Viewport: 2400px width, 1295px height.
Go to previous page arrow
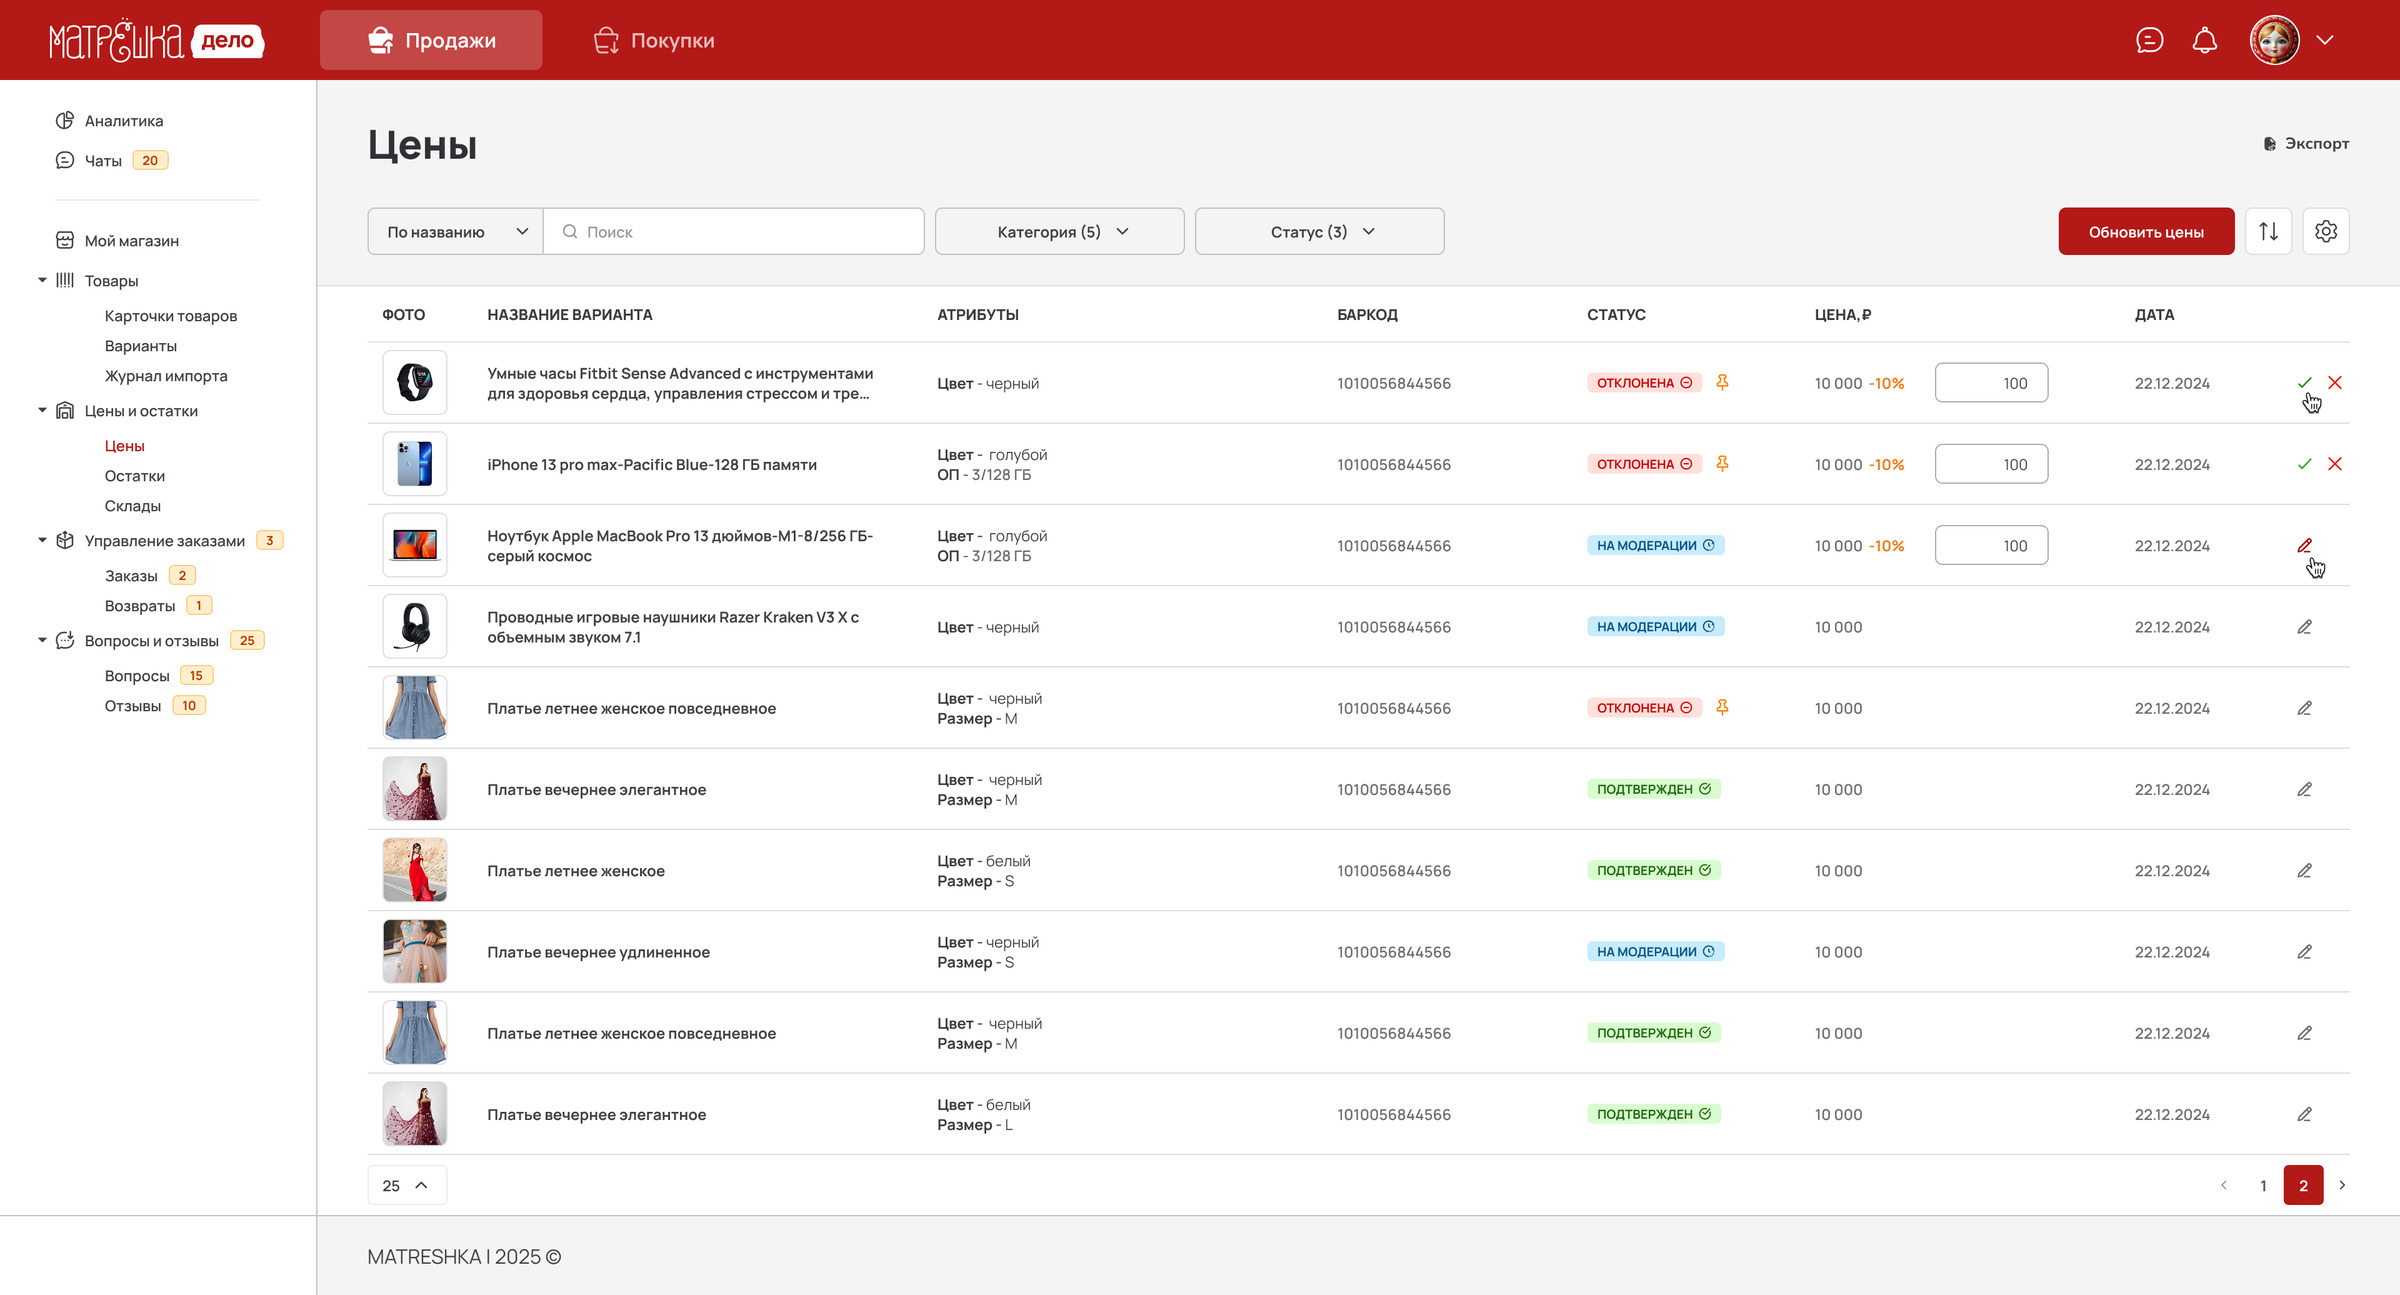2224,1185
